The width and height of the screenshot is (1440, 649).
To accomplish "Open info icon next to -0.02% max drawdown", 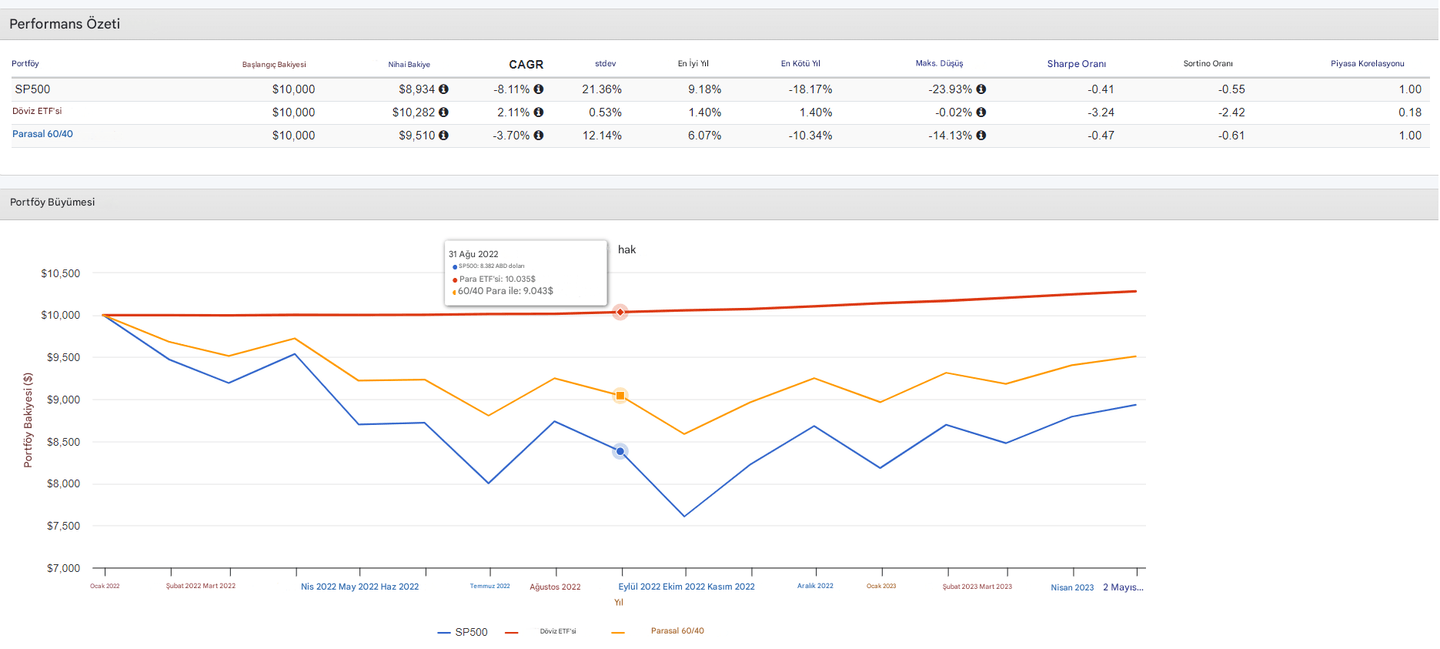I will [981, 112].
